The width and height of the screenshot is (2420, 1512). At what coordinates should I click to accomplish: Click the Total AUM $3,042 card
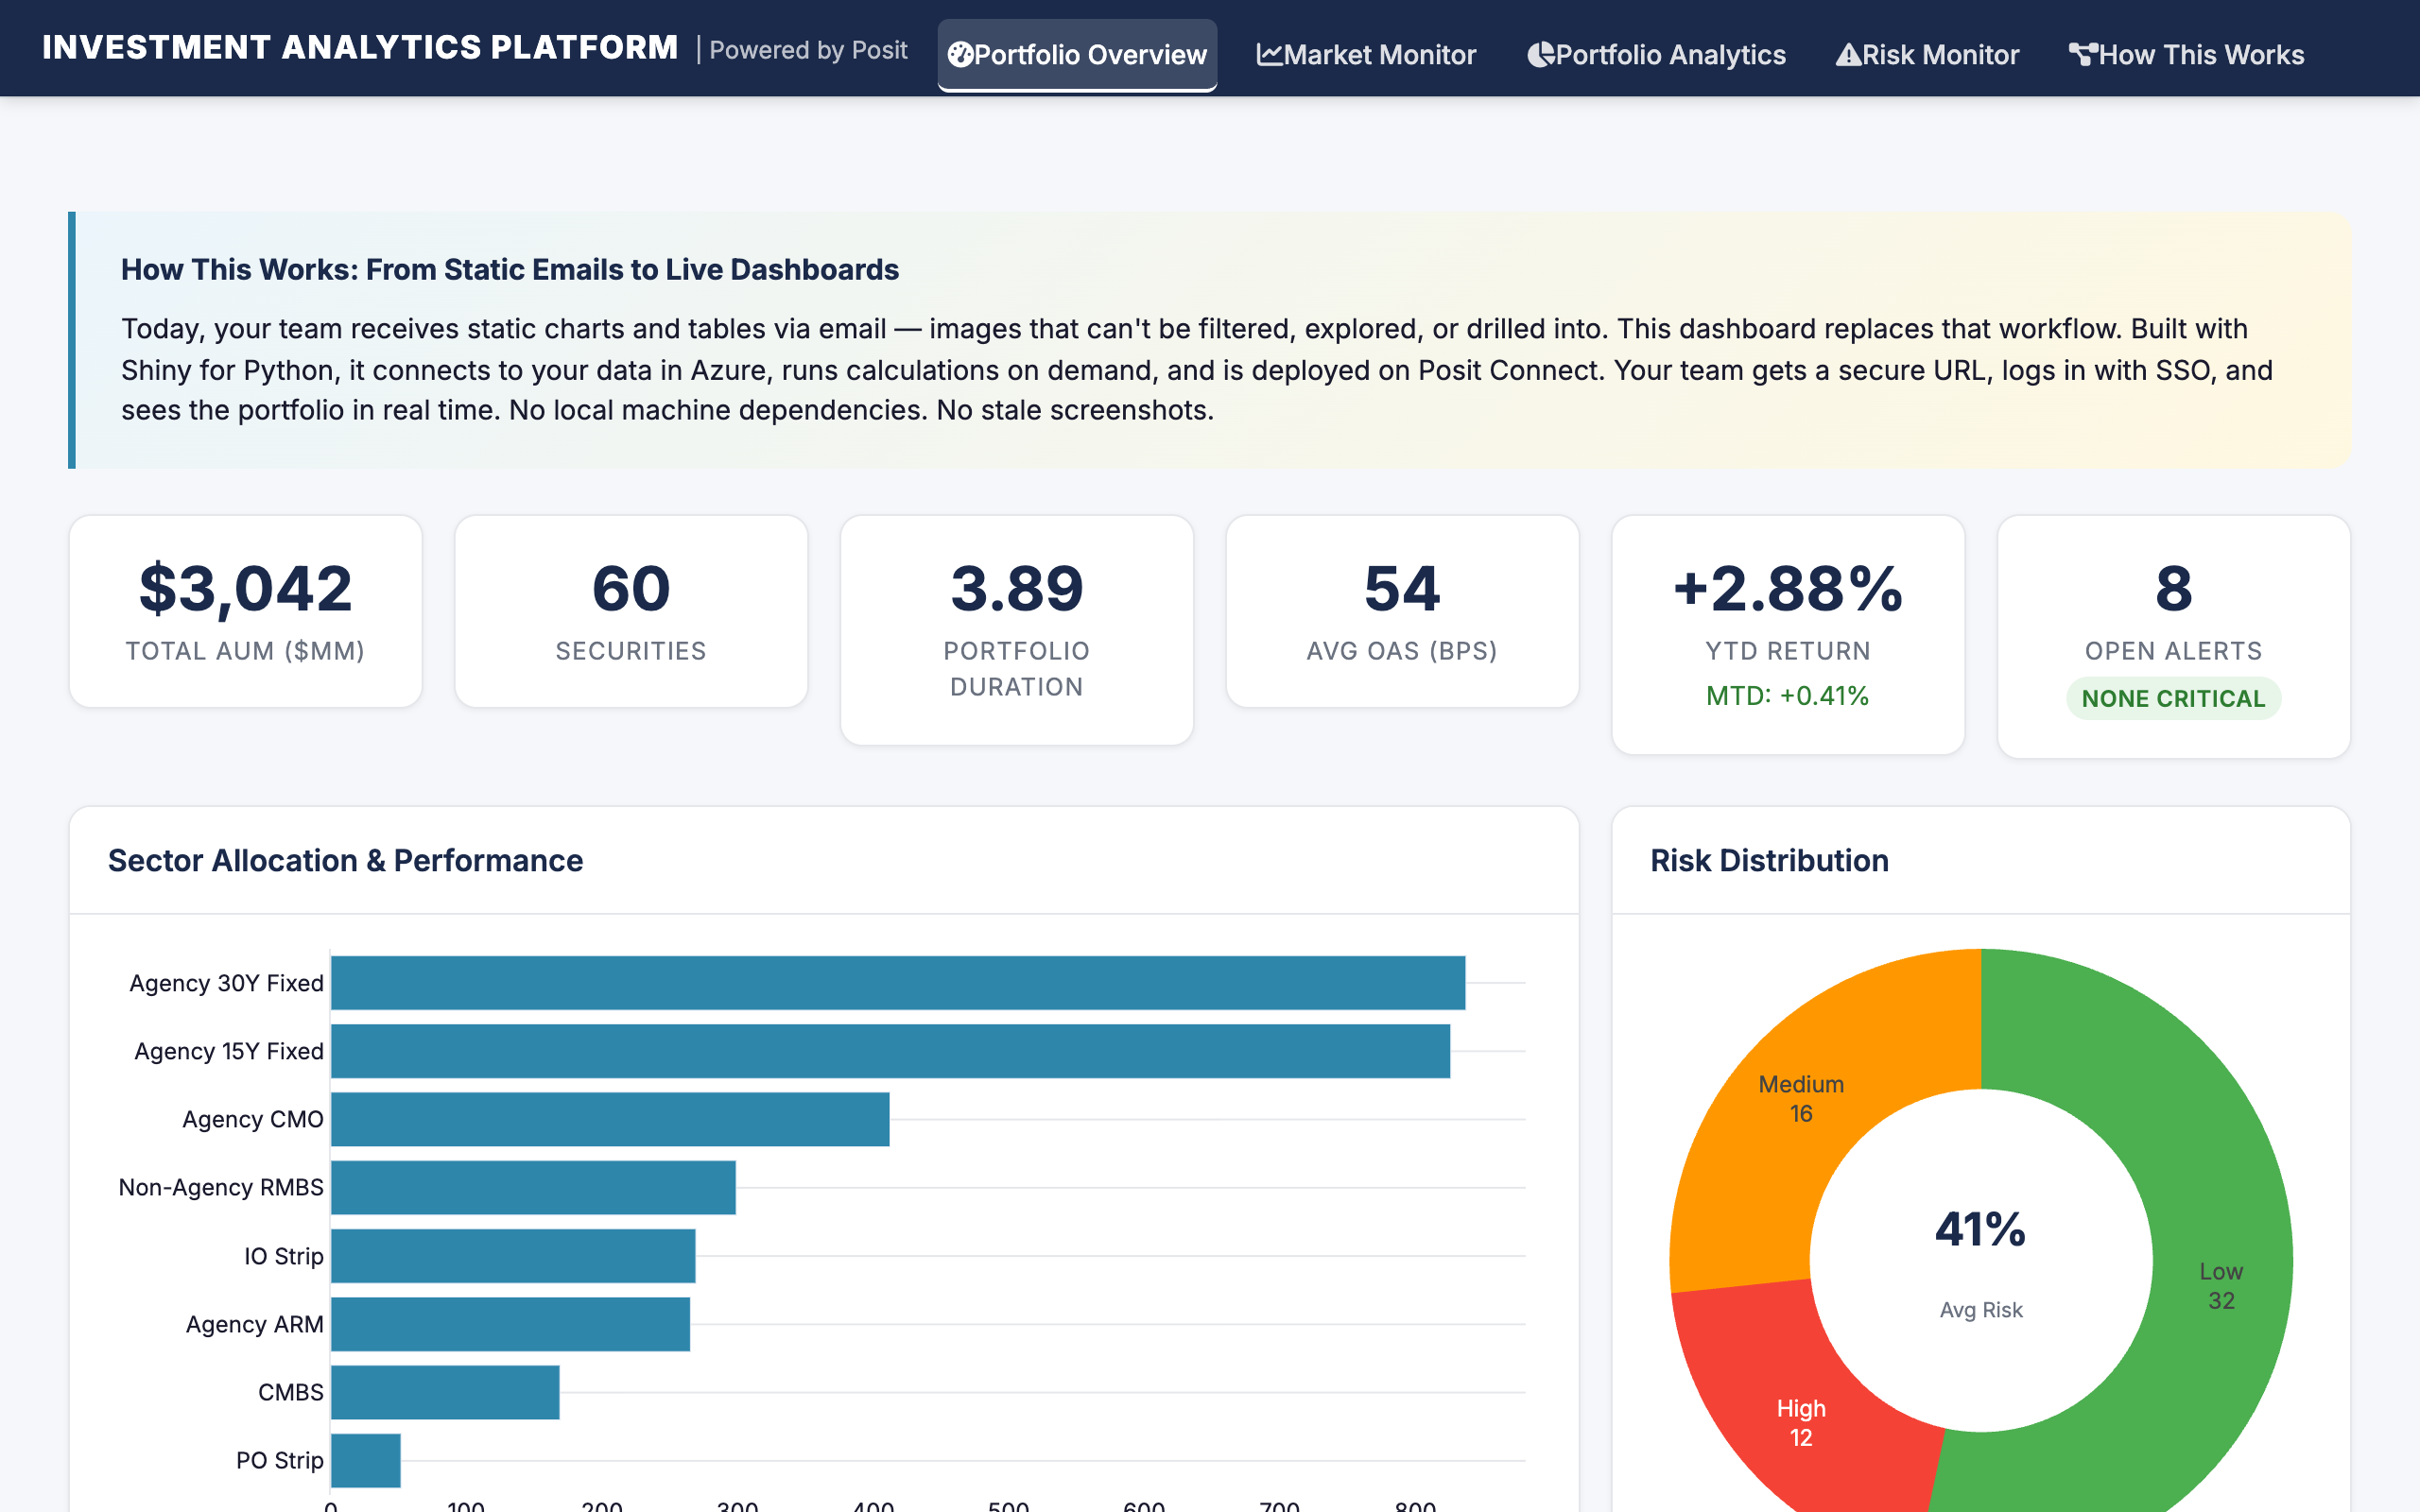tap(245, 611)
